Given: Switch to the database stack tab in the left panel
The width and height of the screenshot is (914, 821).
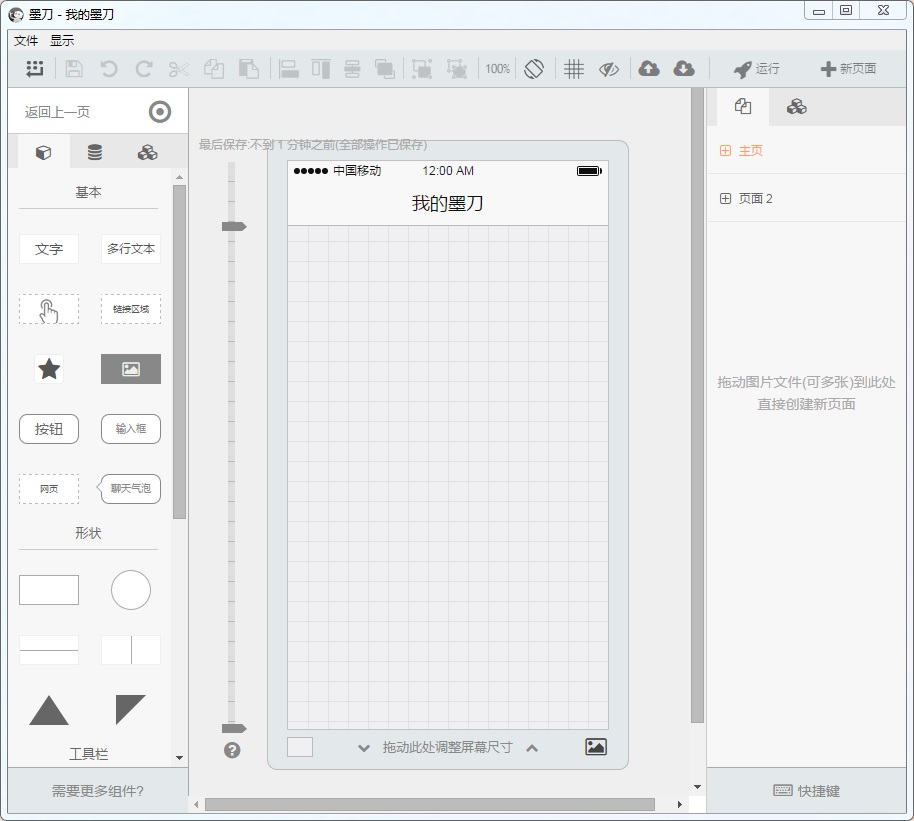Looking at the screenshot, I should [95, 153].
